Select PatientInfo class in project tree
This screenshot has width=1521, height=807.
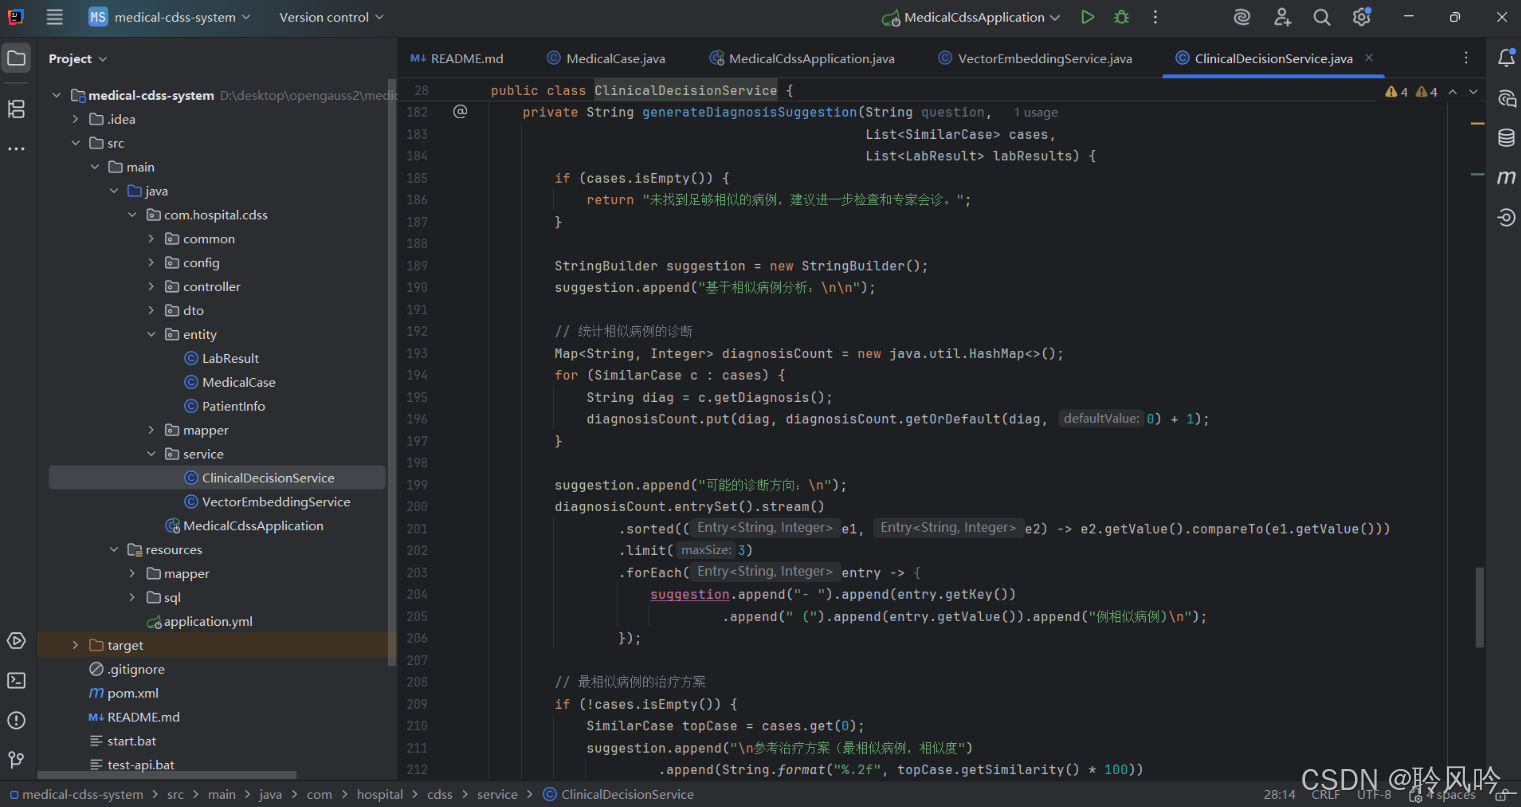click(225, 406)
